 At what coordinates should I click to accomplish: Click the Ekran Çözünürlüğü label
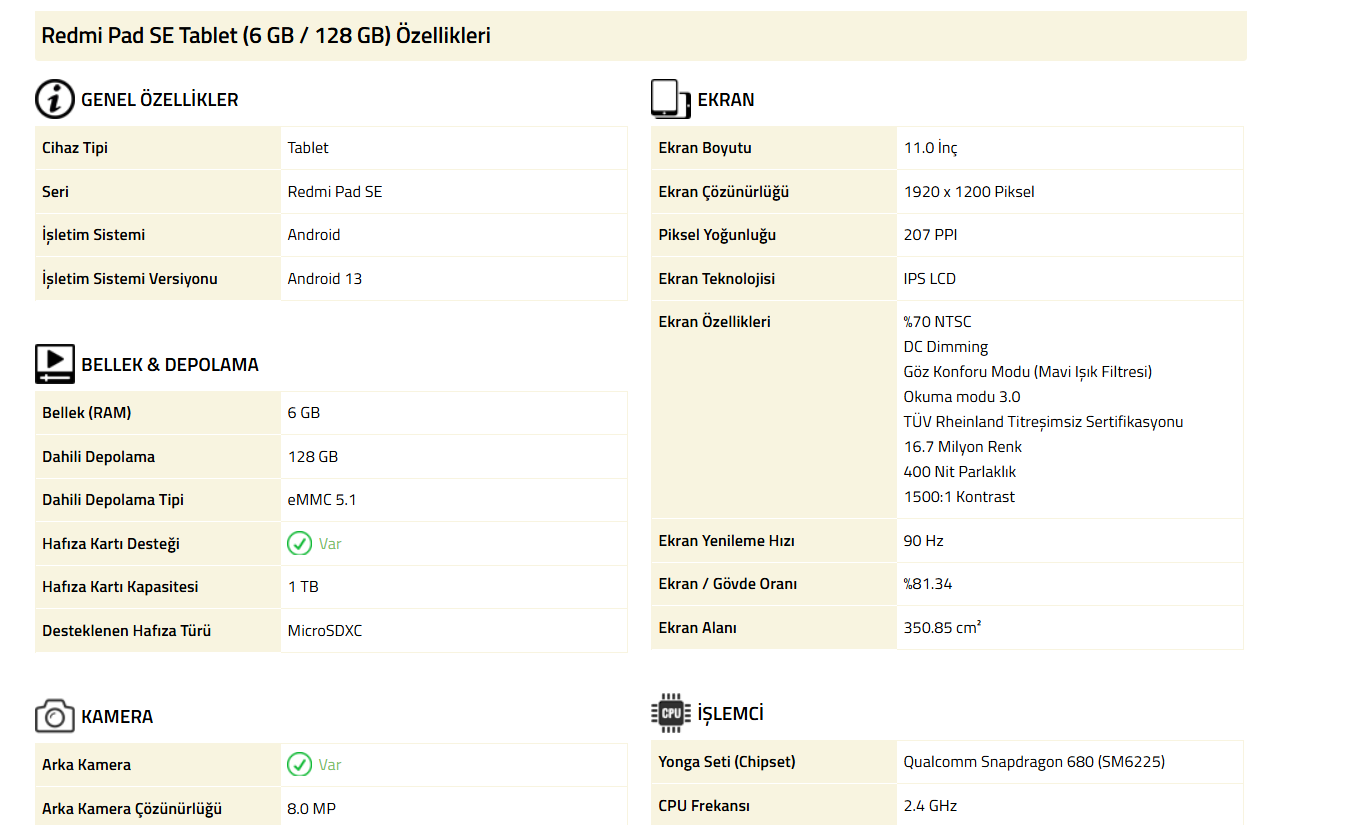tap(724, 192)
